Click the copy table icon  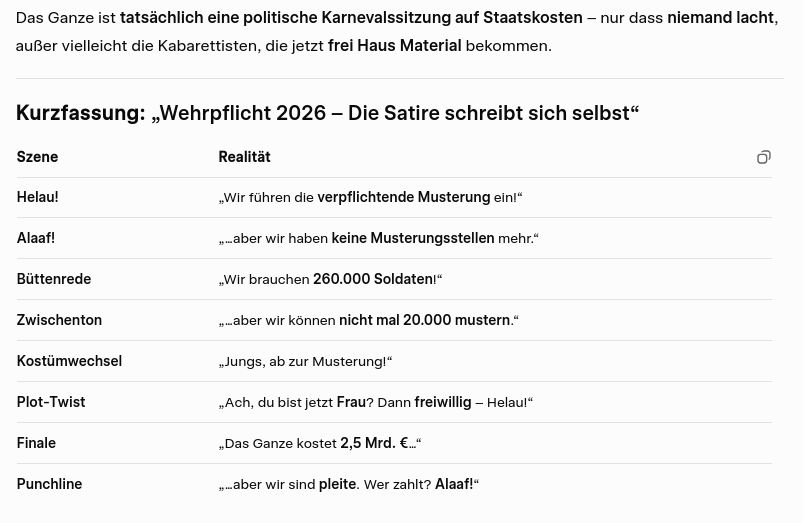pyautogui.click(x=764, y=157)
